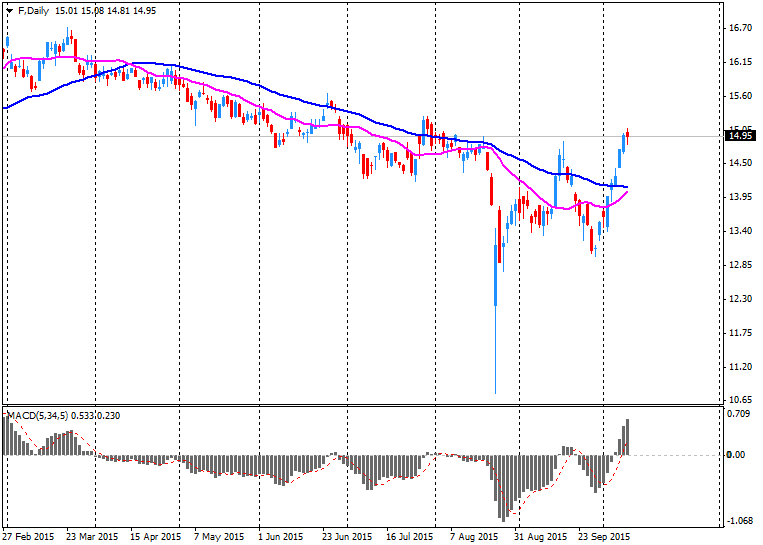
Task: Click the 0.00 MACD scale label
Action: click(735, 454)
